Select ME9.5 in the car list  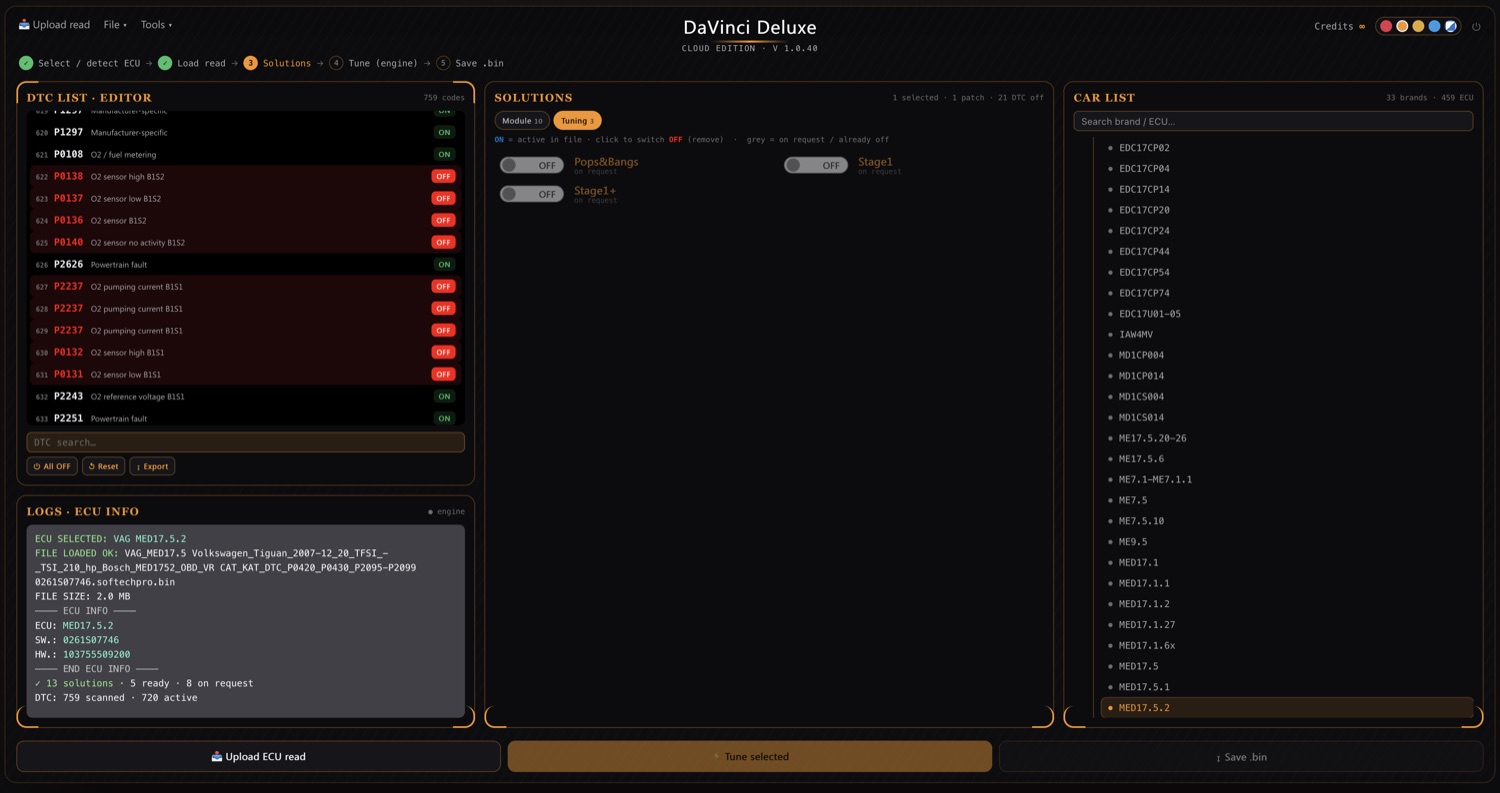[1287, 542]
